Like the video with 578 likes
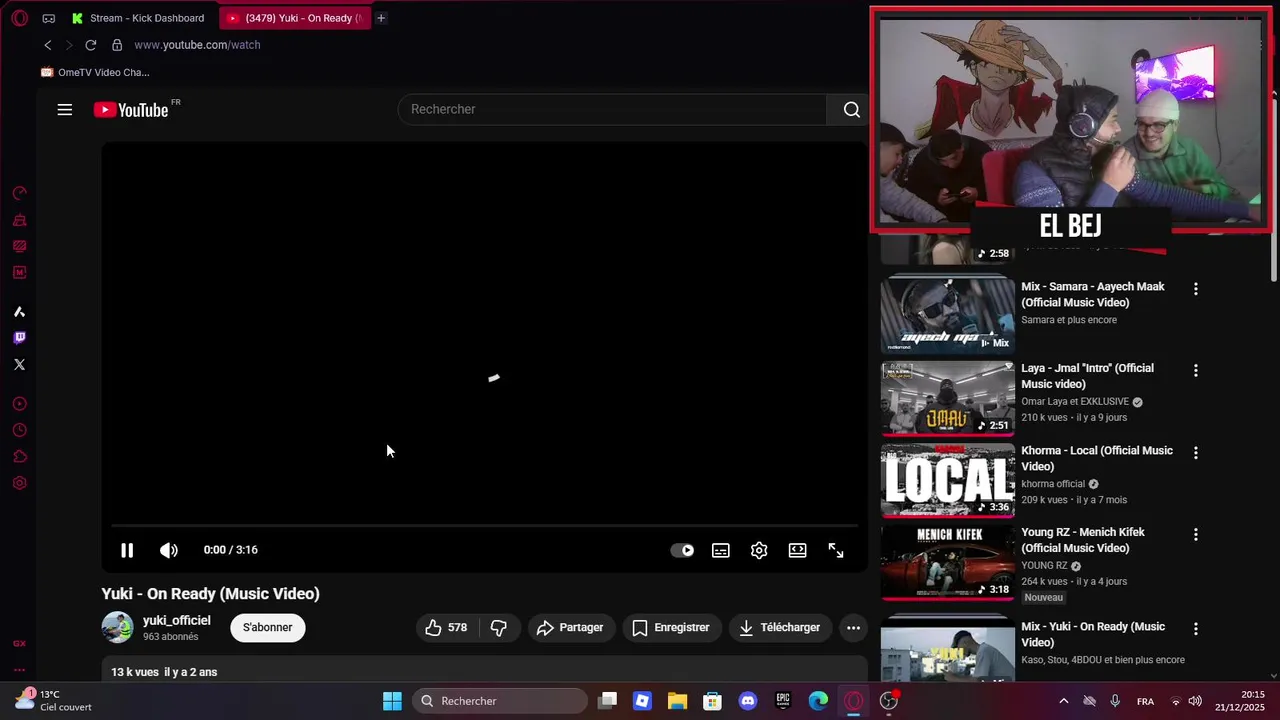1280x720 pixels. click(446, 628)
